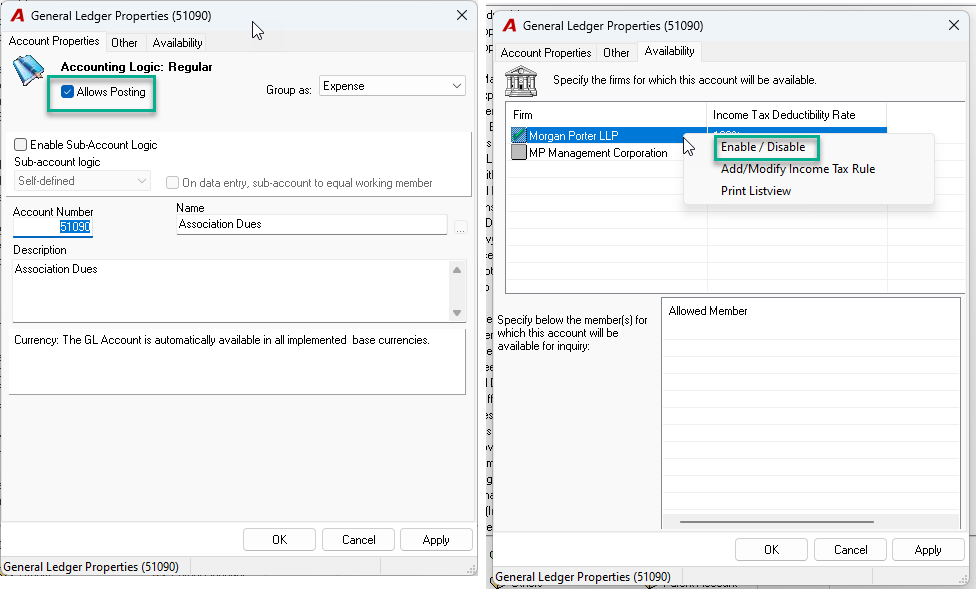The width and height of the screenshot is (976, 589).
Task: Click the app logo in the left dialog title bar
Action: [17, 16]
